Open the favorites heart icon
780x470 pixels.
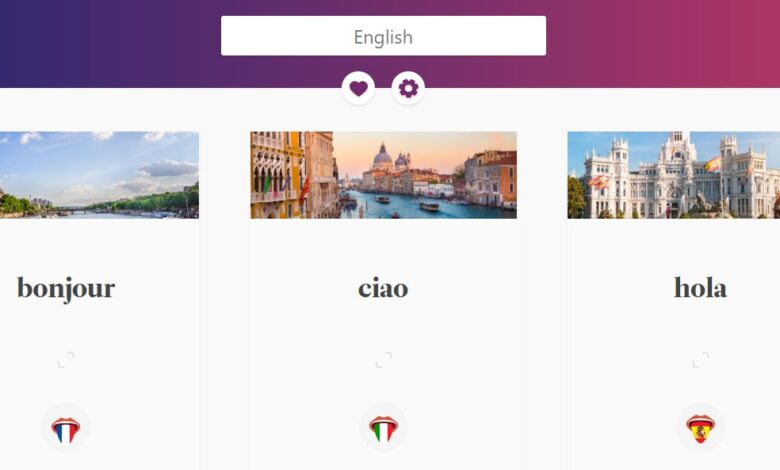358,89
